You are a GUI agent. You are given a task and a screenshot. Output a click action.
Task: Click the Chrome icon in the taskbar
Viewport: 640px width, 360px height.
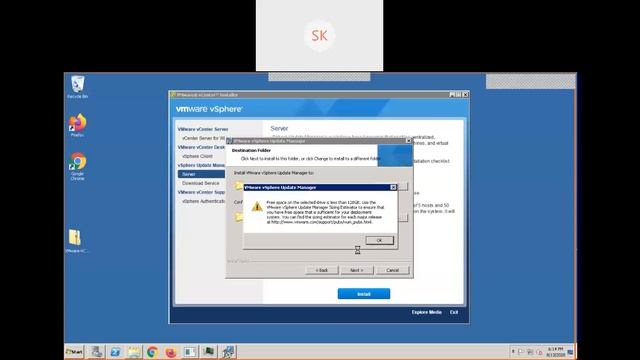pyautogui.click(x=152, y=351)
